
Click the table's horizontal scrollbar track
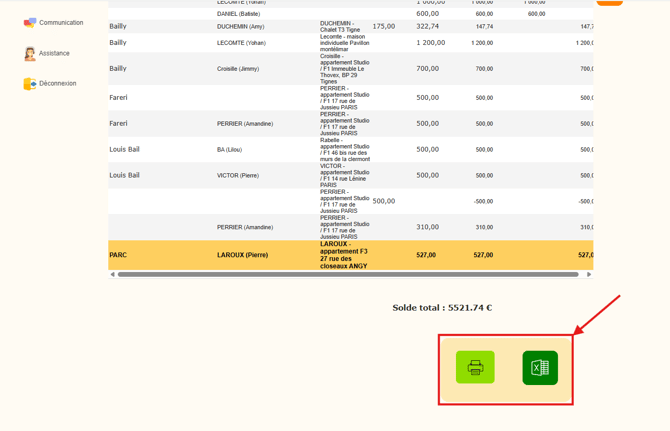(x=348, y=274)
